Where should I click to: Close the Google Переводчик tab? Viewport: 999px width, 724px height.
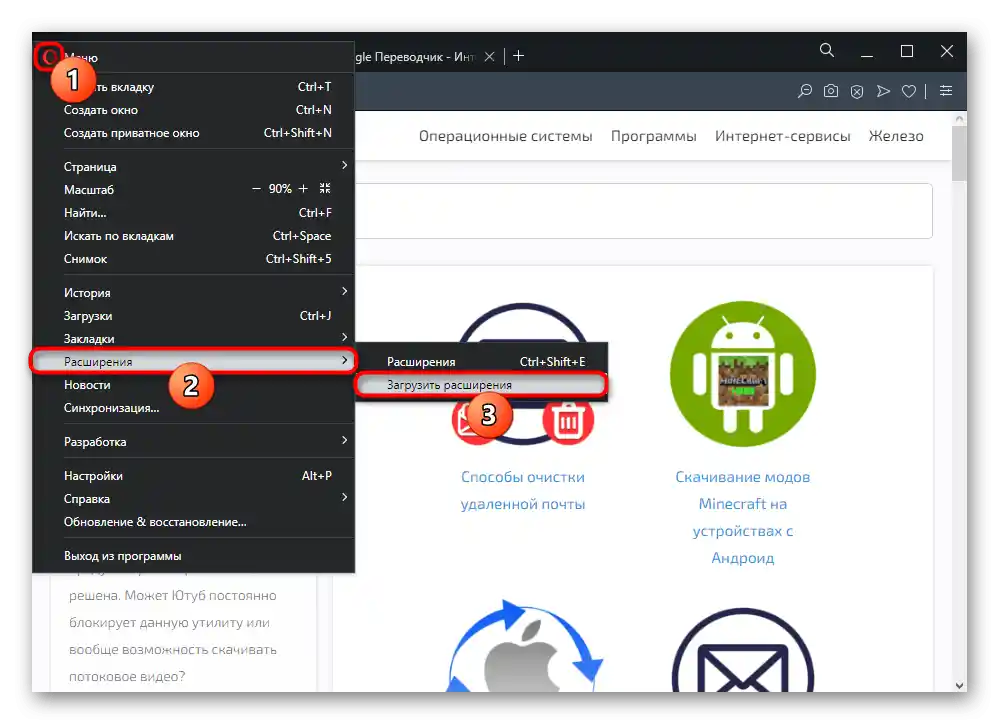point(489,57)
